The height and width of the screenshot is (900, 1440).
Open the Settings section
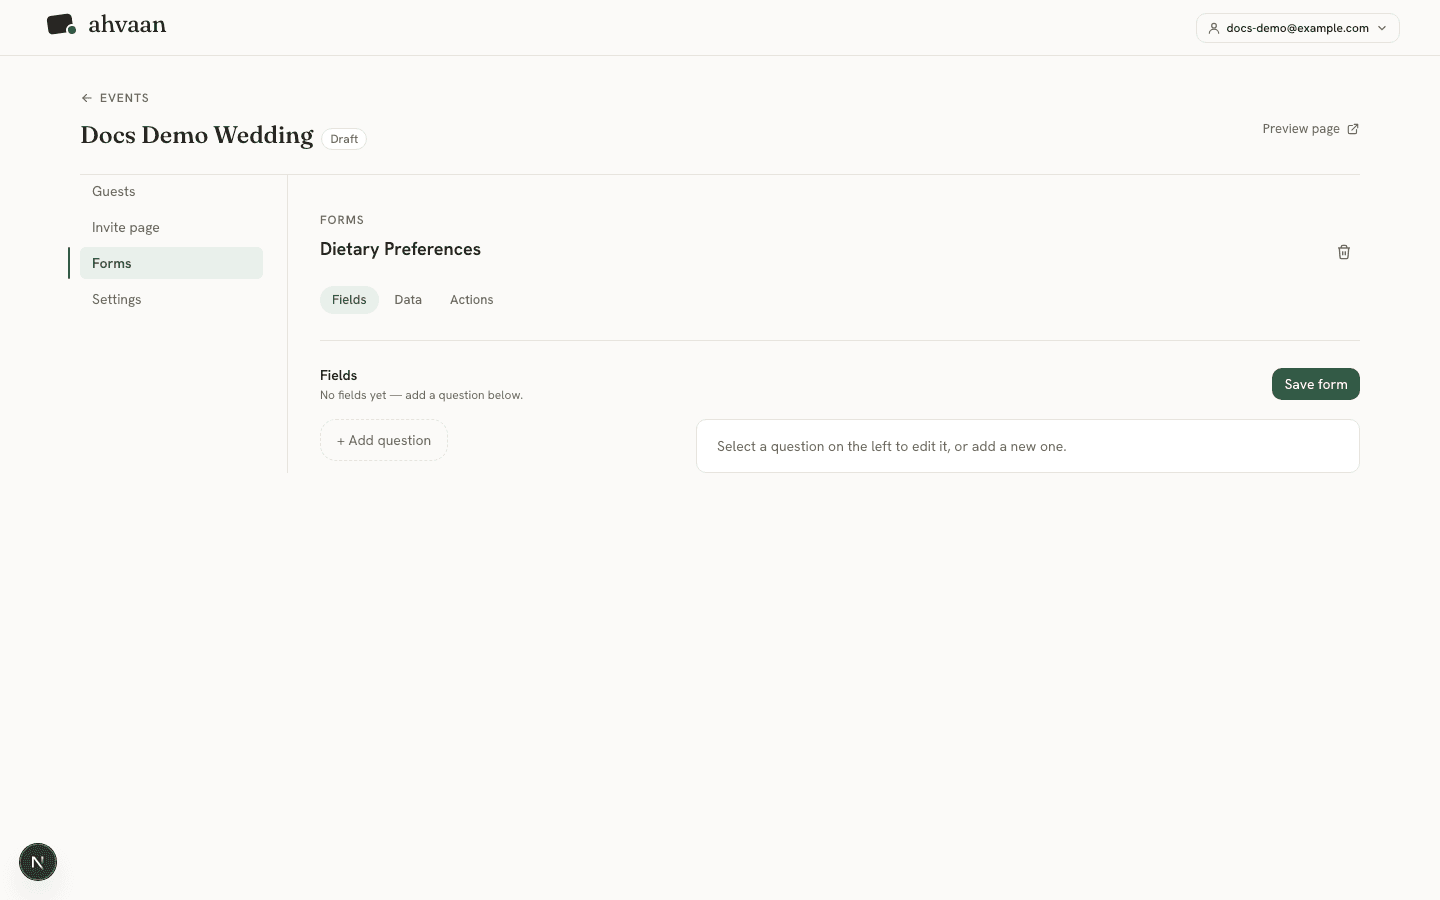tap(171, 299)
